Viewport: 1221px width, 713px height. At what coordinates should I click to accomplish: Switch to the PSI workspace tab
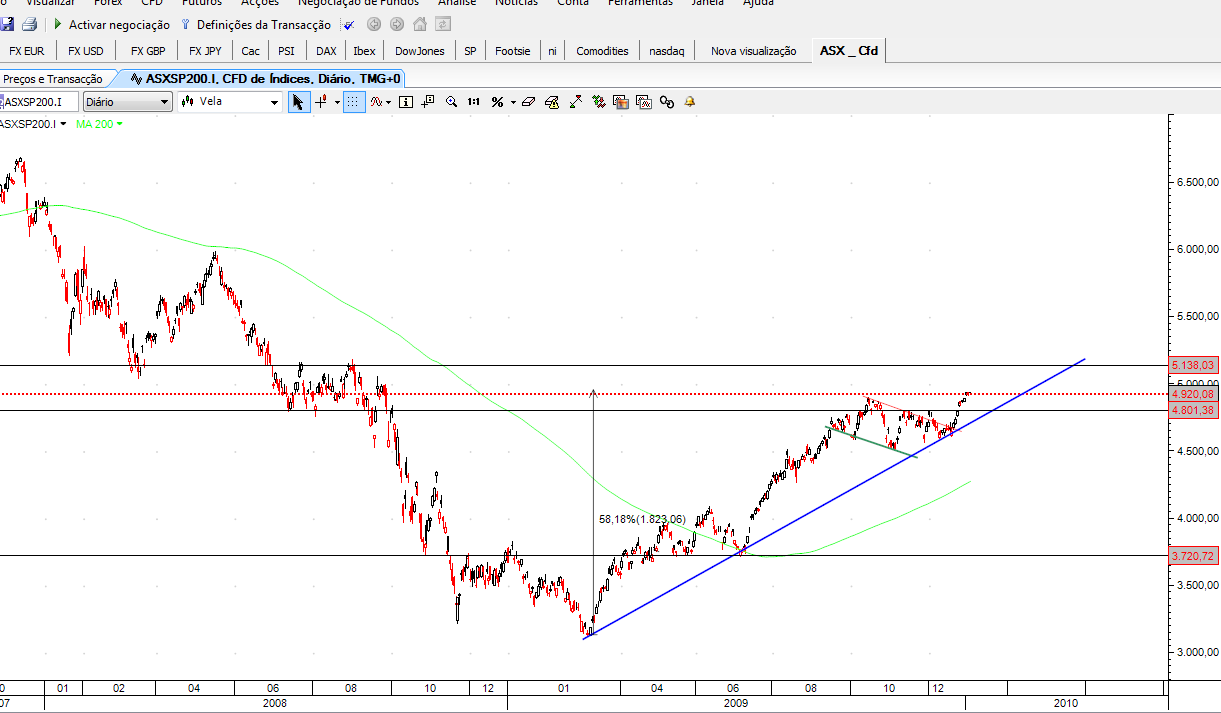[287, 51]
